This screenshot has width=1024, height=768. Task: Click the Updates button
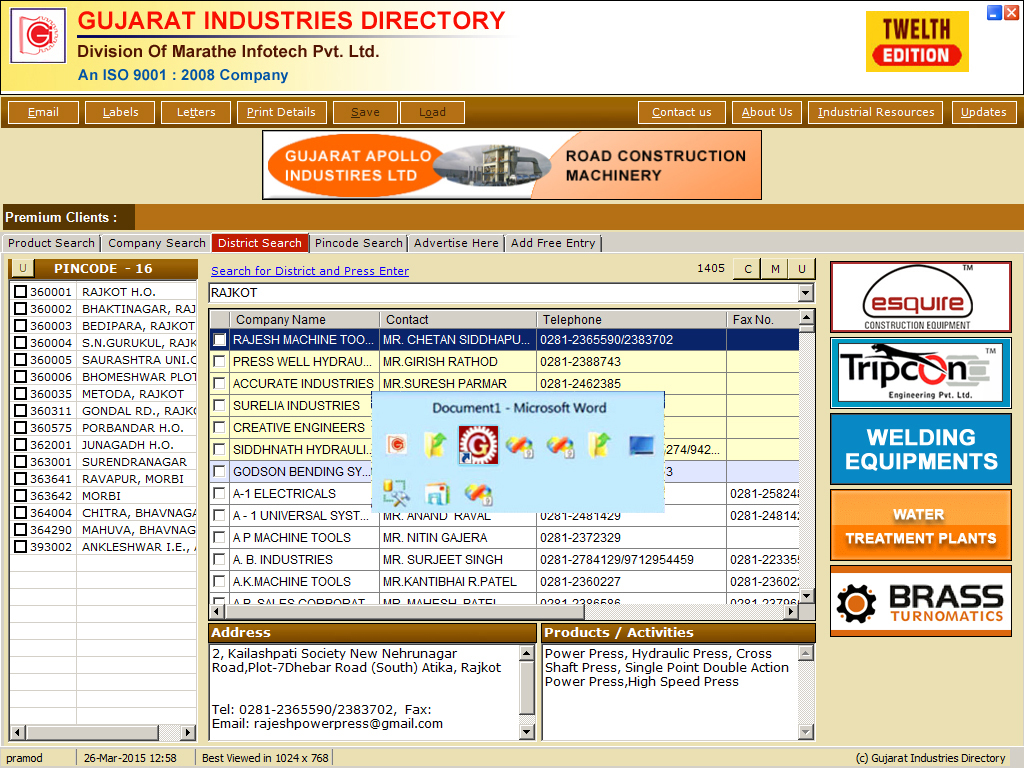coord(984,112)
